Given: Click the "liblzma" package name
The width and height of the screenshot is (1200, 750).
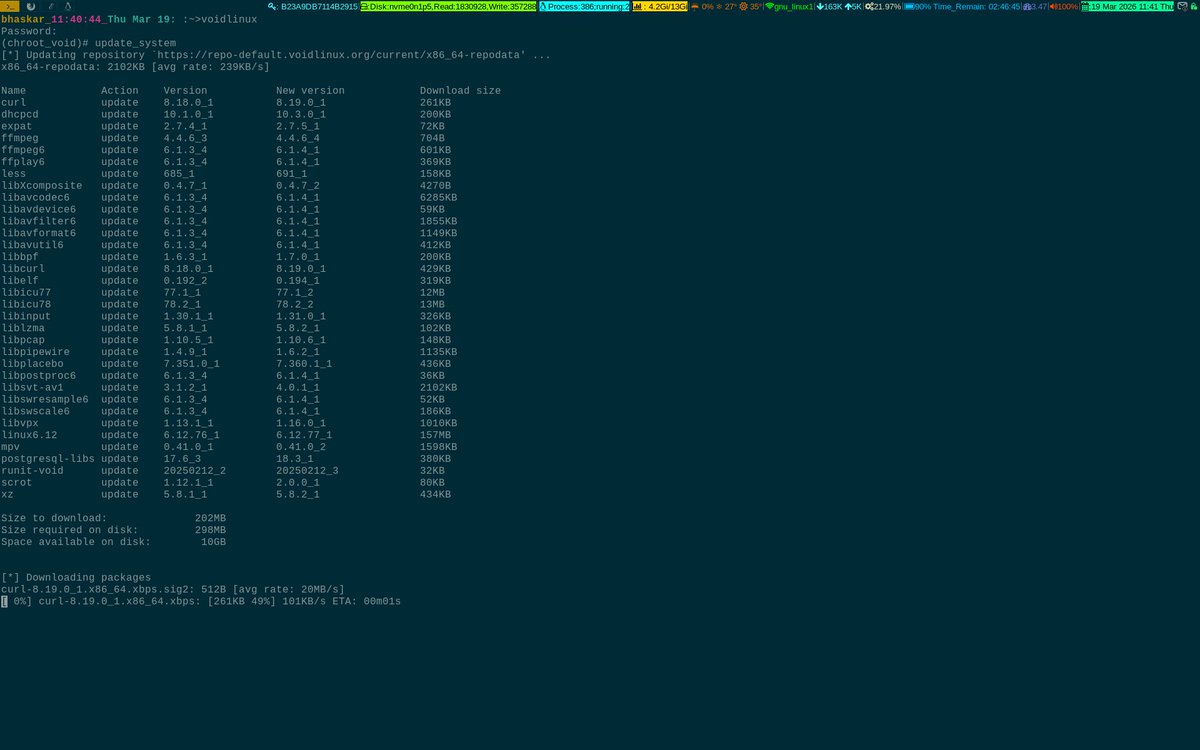Looking at the screenshot, I should click(x=23, y=330).
